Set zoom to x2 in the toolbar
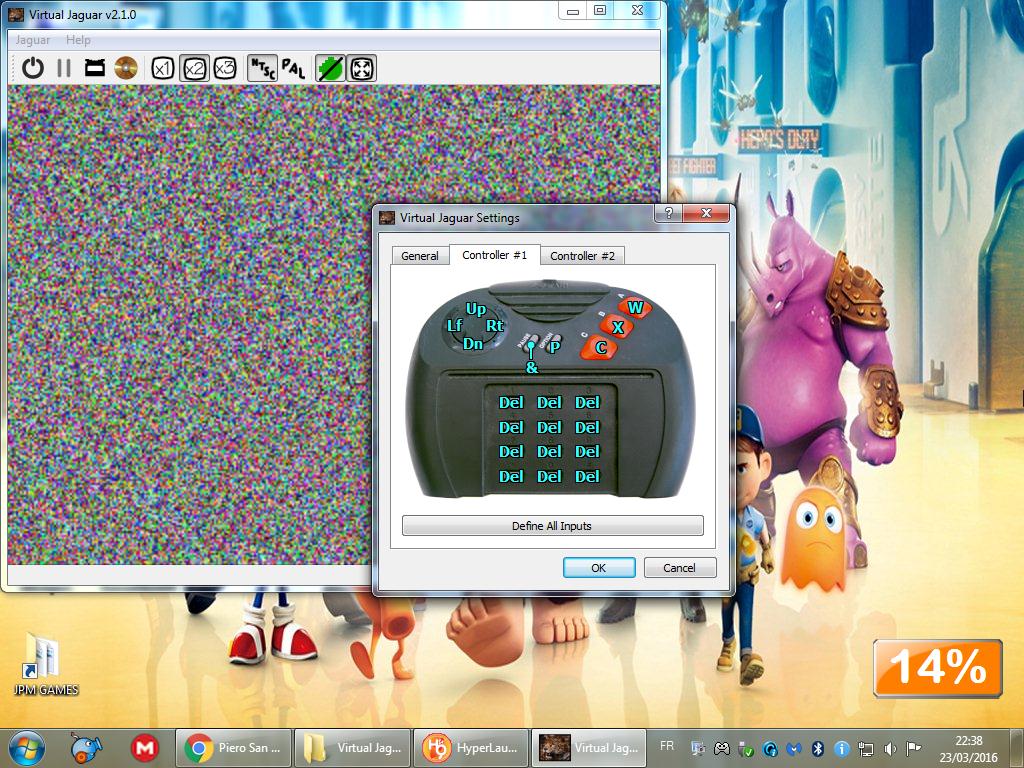Viewport: 1024px width, 768px height. point(194,68)
